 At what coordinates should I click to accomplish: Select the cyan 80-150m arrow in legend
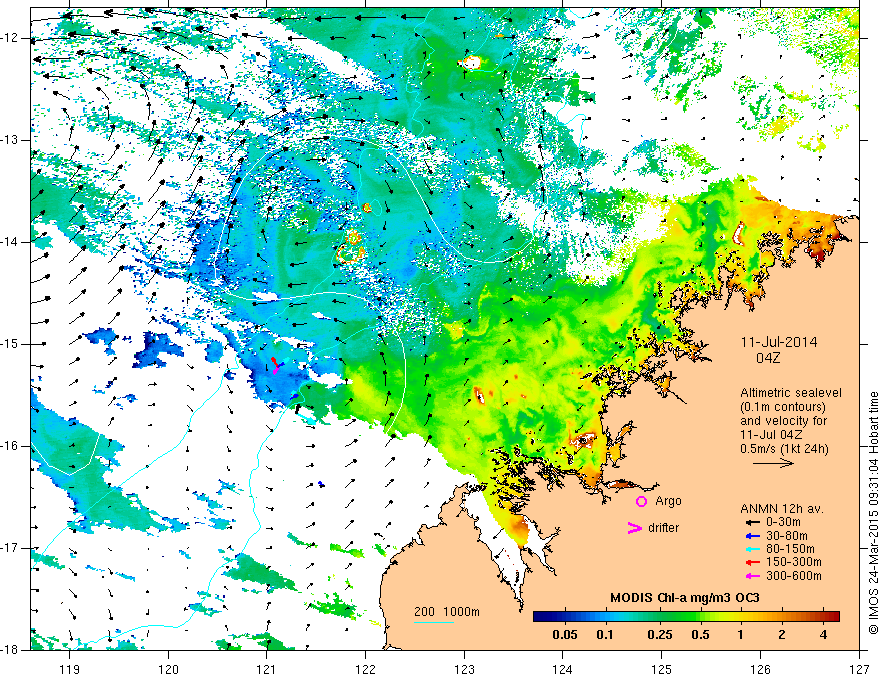click(x=751, y=549)
